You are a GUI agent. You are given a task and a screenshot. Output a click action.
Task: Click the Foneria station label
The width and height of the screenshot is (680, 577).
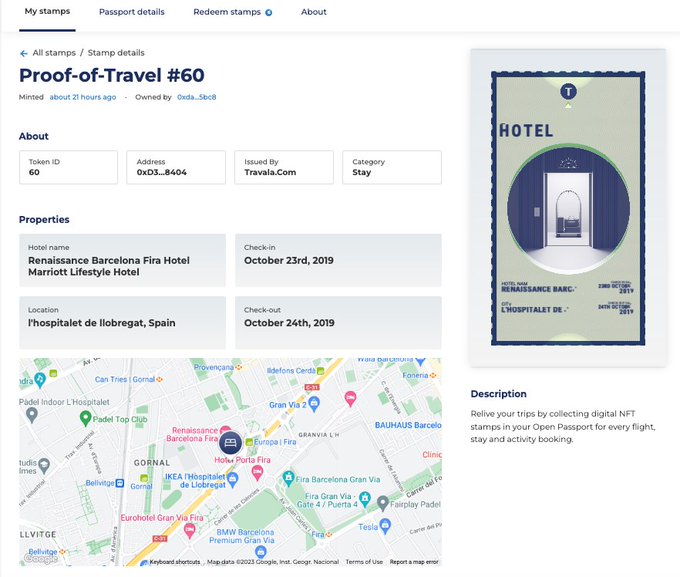[x=415, y=375]
